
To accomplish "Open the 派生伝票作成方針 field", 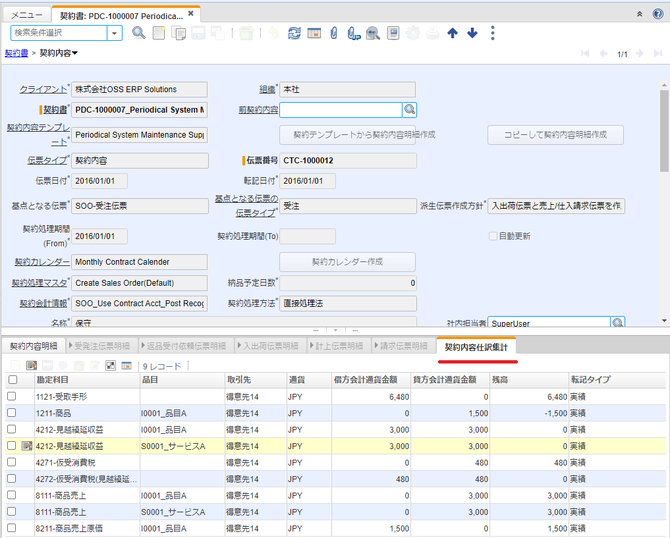I will point(556,206).
